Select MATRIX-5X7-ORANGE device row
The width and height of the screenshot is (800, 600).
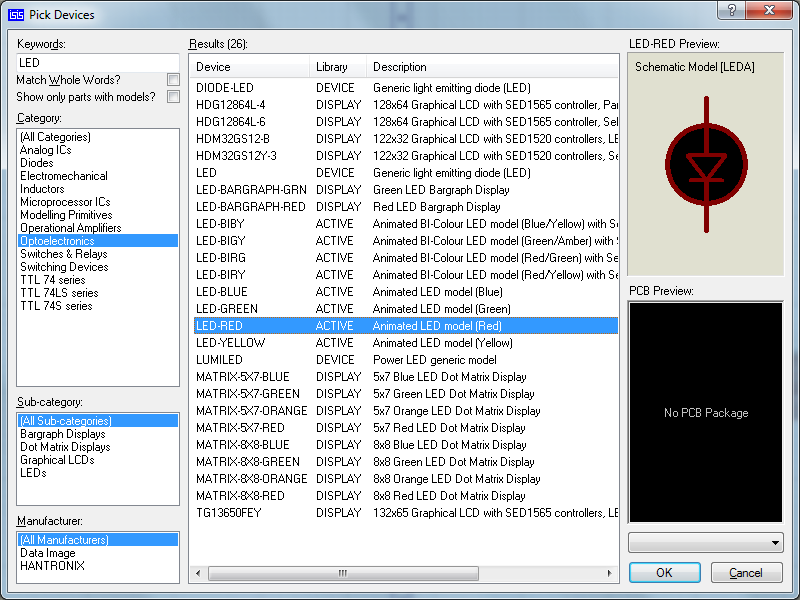[x=406, y=411]
